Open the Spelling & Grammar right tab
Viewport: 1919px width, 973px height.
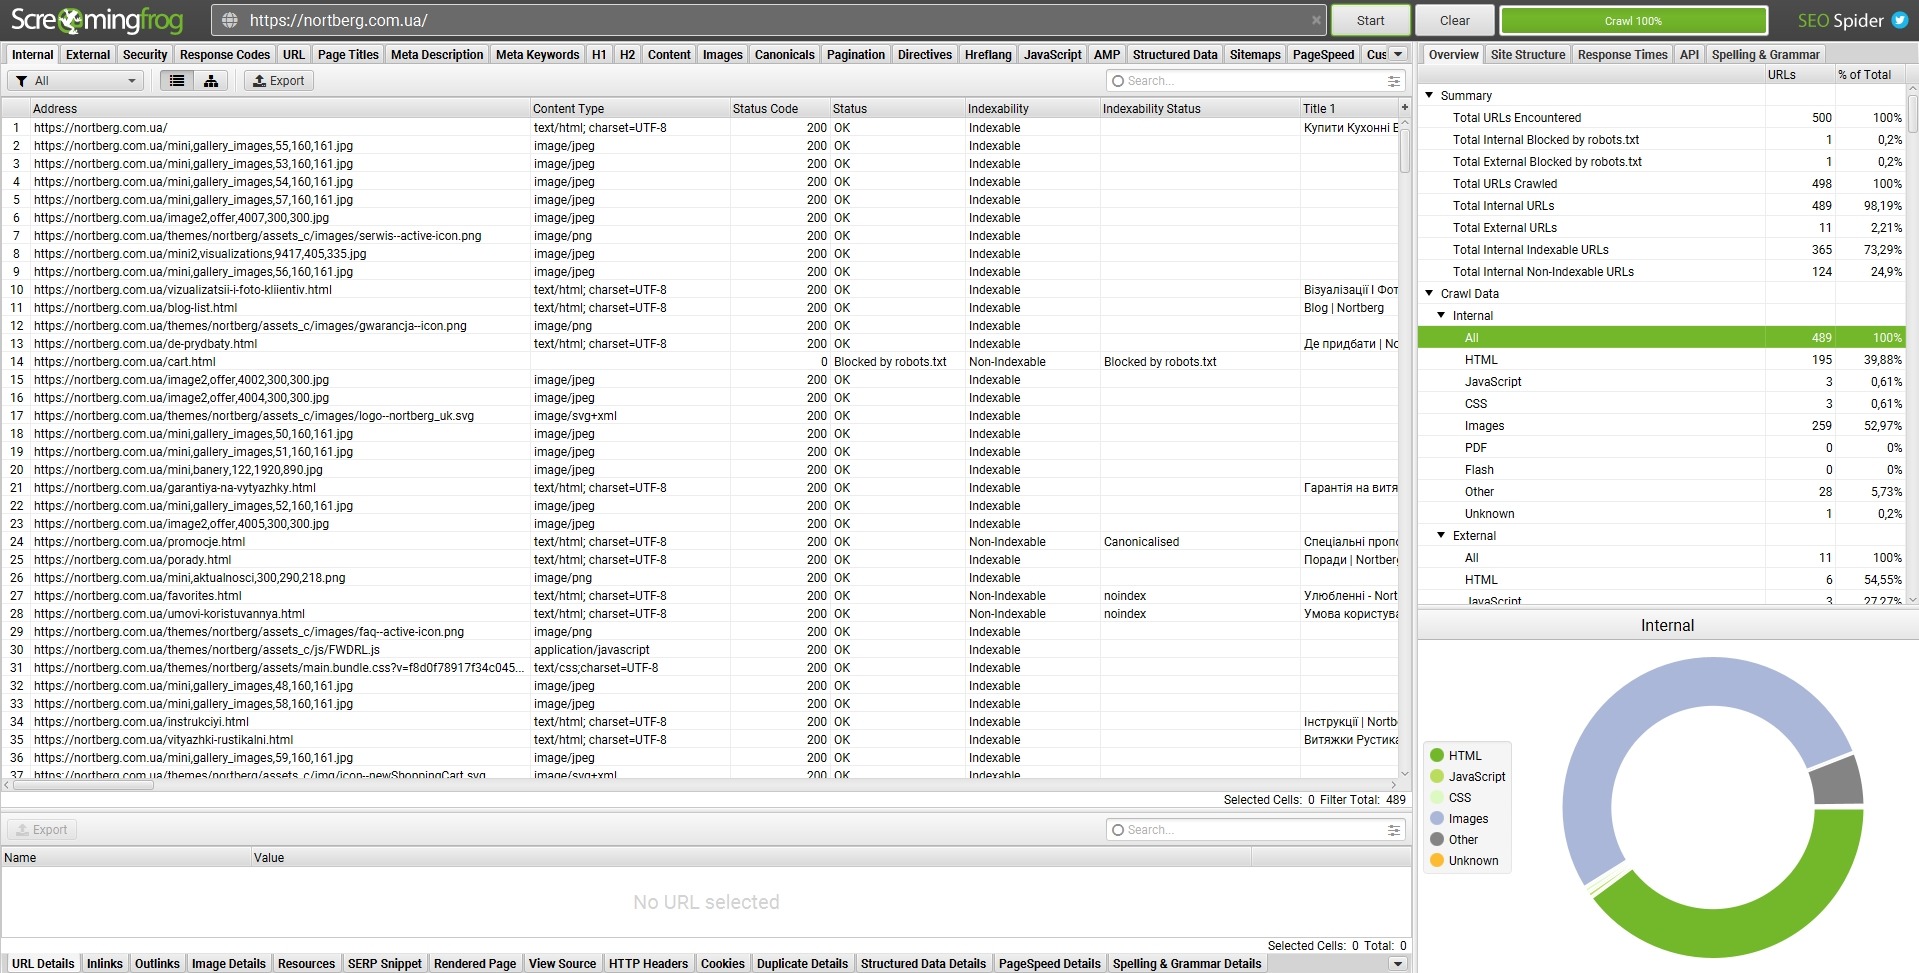tap(1765, 54)
